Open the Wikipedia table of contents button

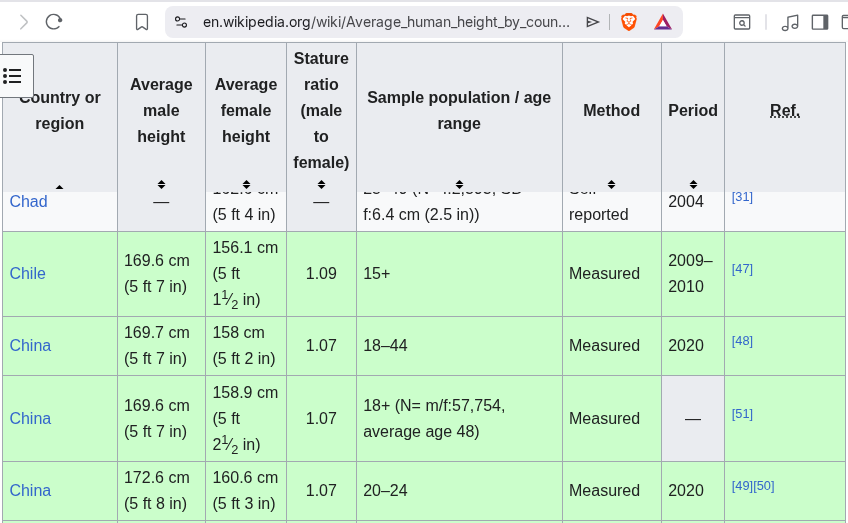coord(12,76)
